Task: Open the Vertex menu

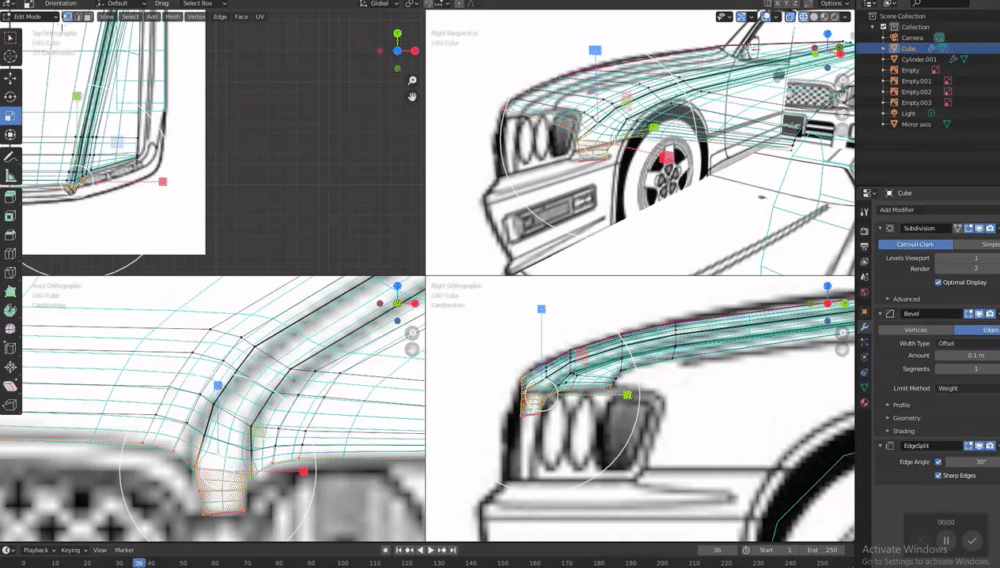Action: point(196,17)
